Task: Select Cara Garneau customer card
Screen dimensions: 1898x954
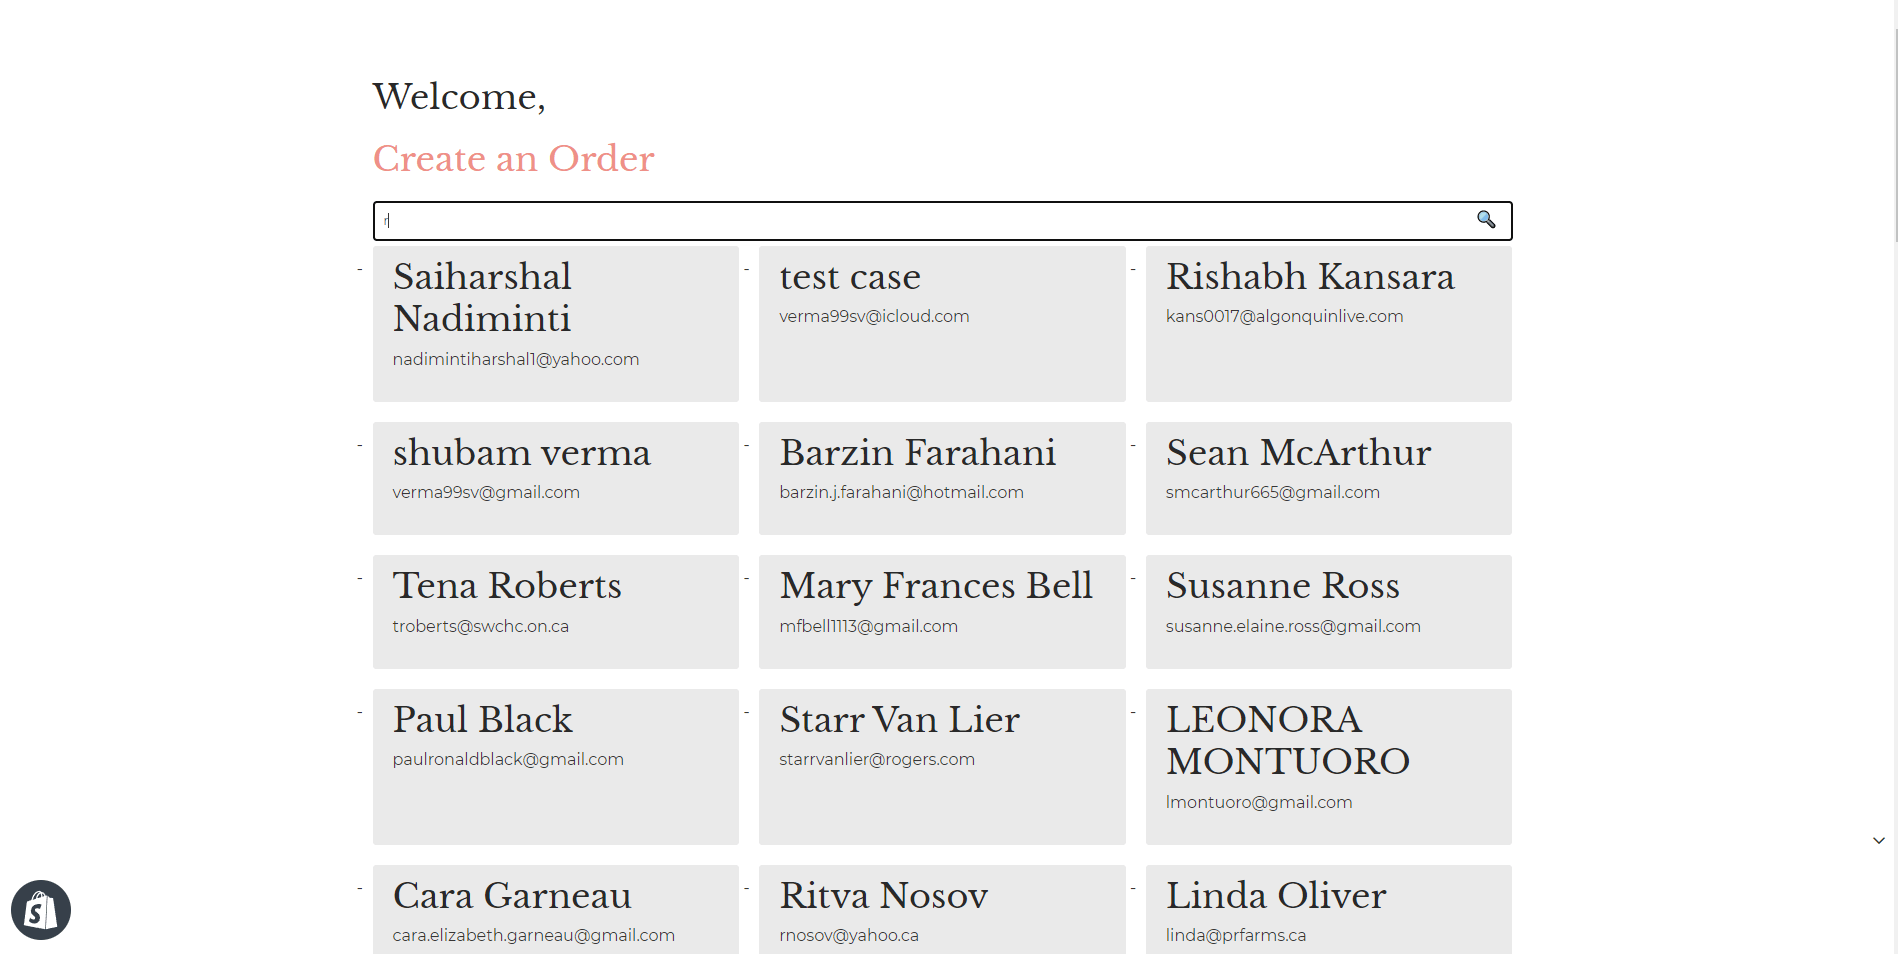Action: [x=555, y=909]
